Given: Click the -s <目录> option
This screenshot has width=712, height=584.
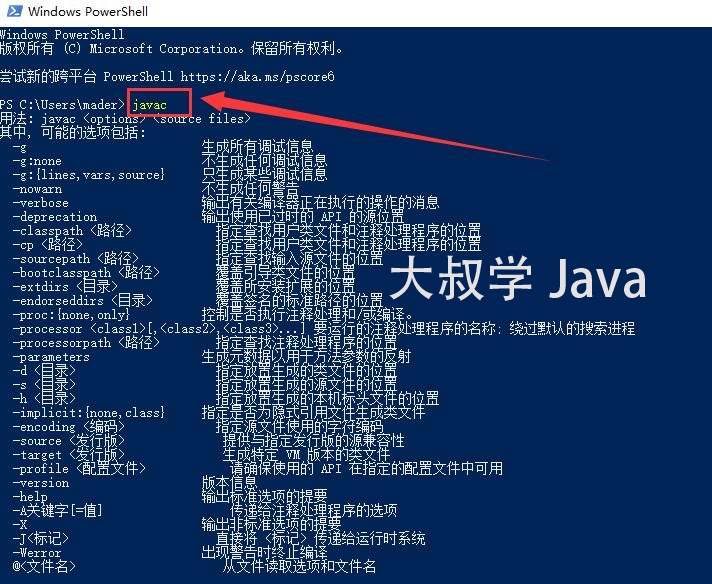Looking at the screenshot, I should pos(44,385).
